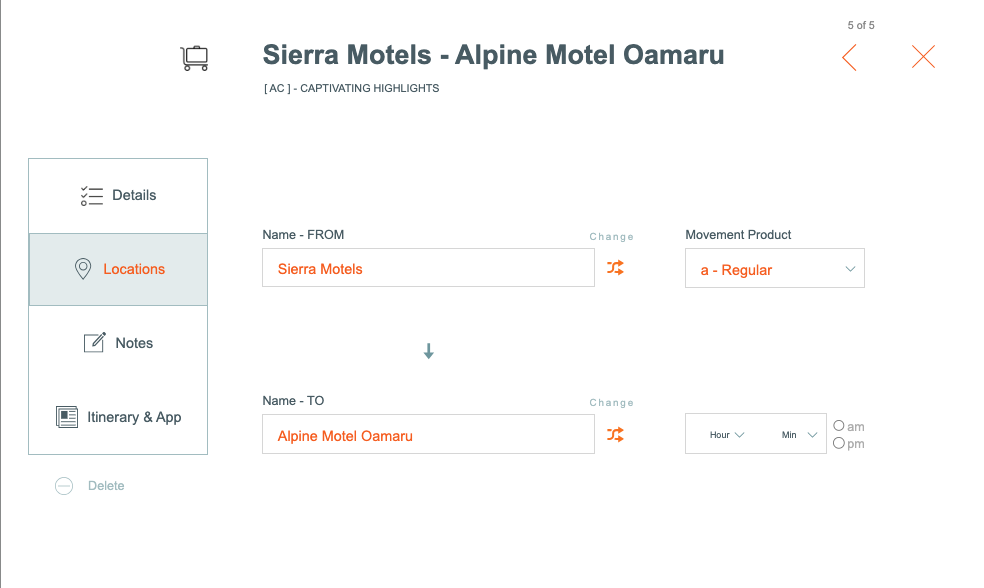Close the panel with orange X
This screenshot has width=984, height=588.
click(923, 56)
